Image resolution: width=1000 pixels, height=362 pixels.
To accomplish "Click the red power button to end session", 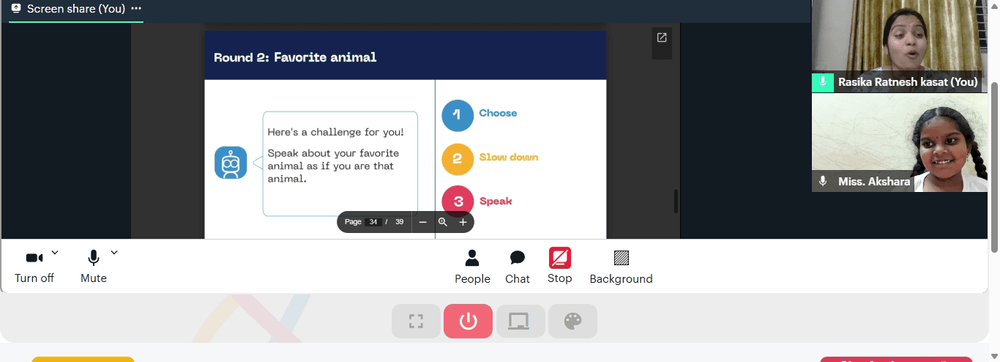I will (x=468, y=321).
